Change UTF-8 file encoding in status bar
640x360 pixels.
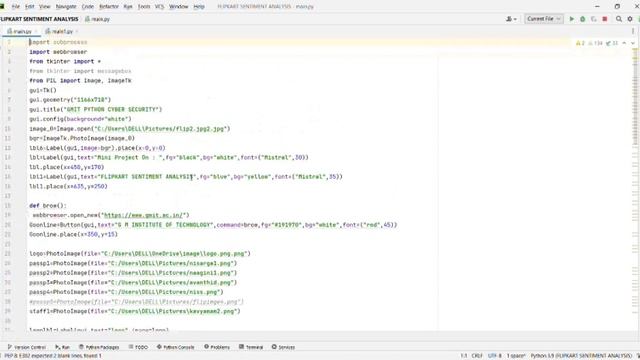(x=494, y=356)
